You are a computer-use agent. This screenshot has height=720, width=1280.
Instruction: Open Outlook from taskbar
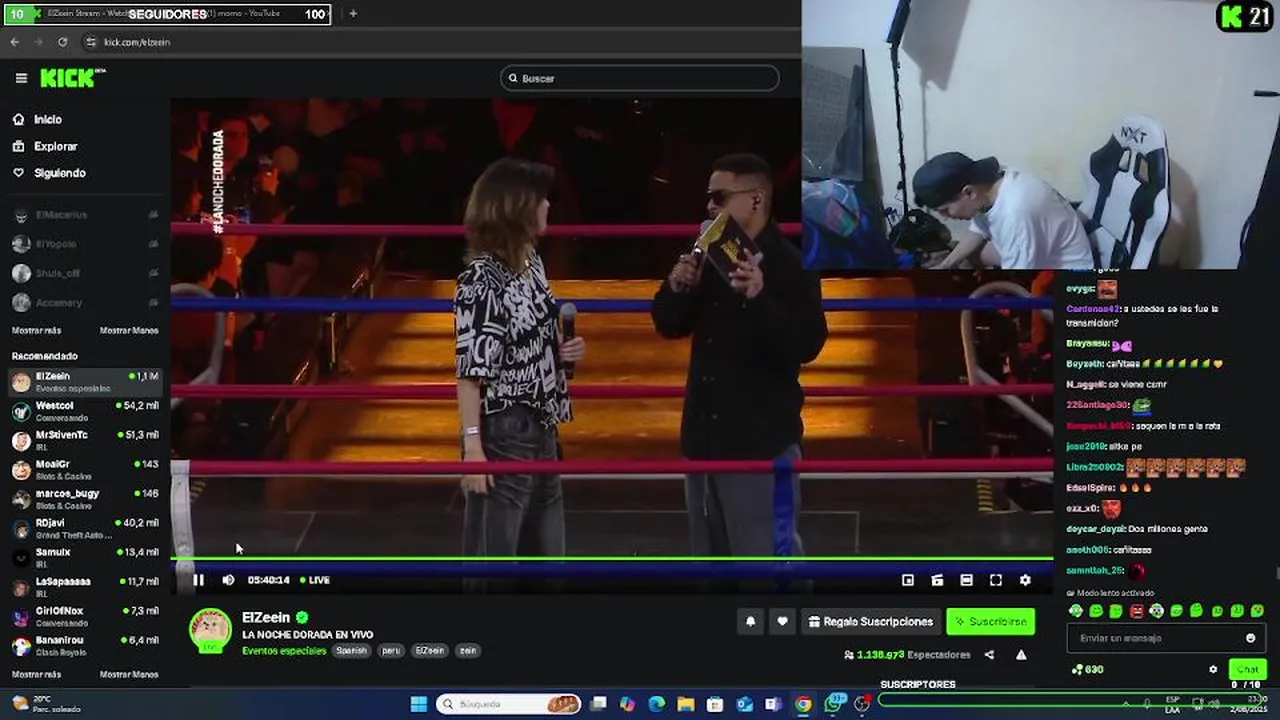pos(744,704)
